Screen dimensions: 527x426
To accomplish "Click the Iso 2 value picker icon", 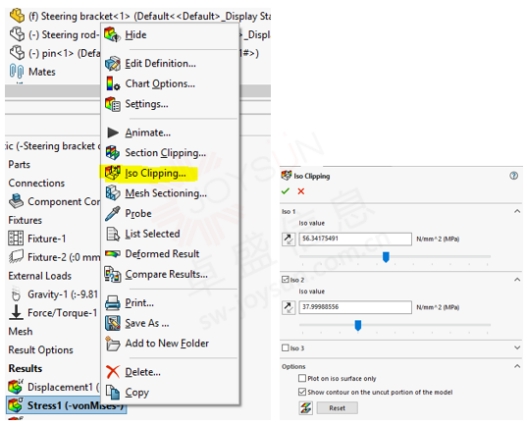I will [x=288, y=307].
